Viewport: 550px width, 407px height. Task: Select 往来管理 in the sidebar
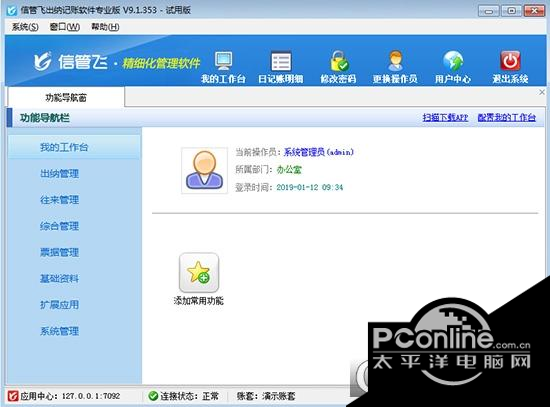pos(59,200)
